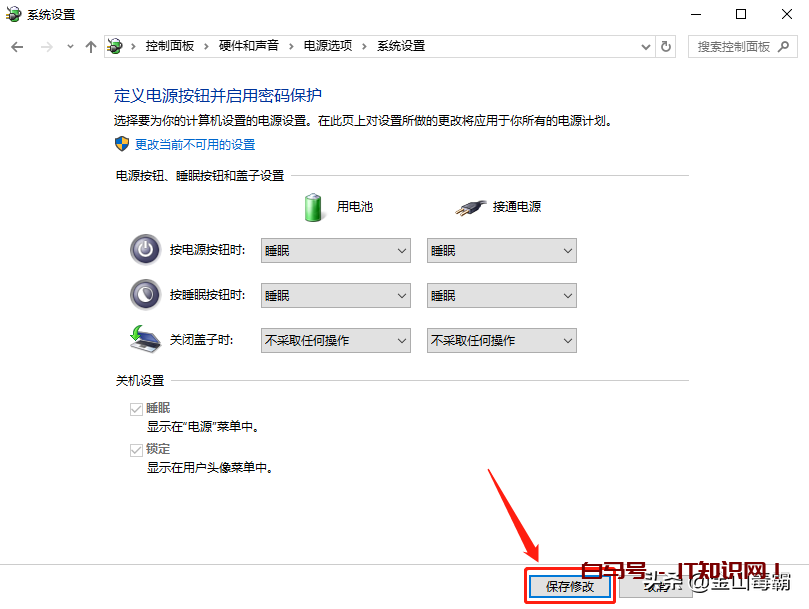Click the power button icon
Screen dimensions: 809x609
pyautogui.click(x=145, y=250)
